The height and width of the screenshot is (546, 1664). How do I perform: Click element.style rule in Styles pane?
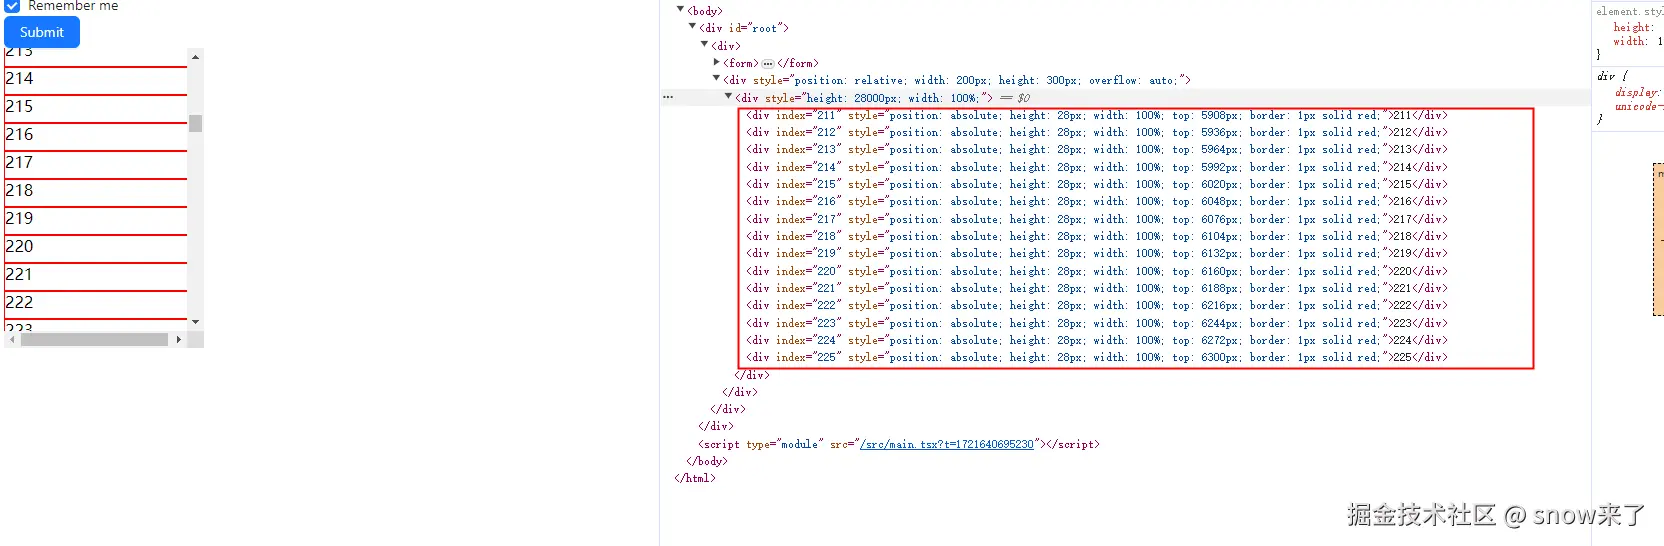coord(1629,11)
